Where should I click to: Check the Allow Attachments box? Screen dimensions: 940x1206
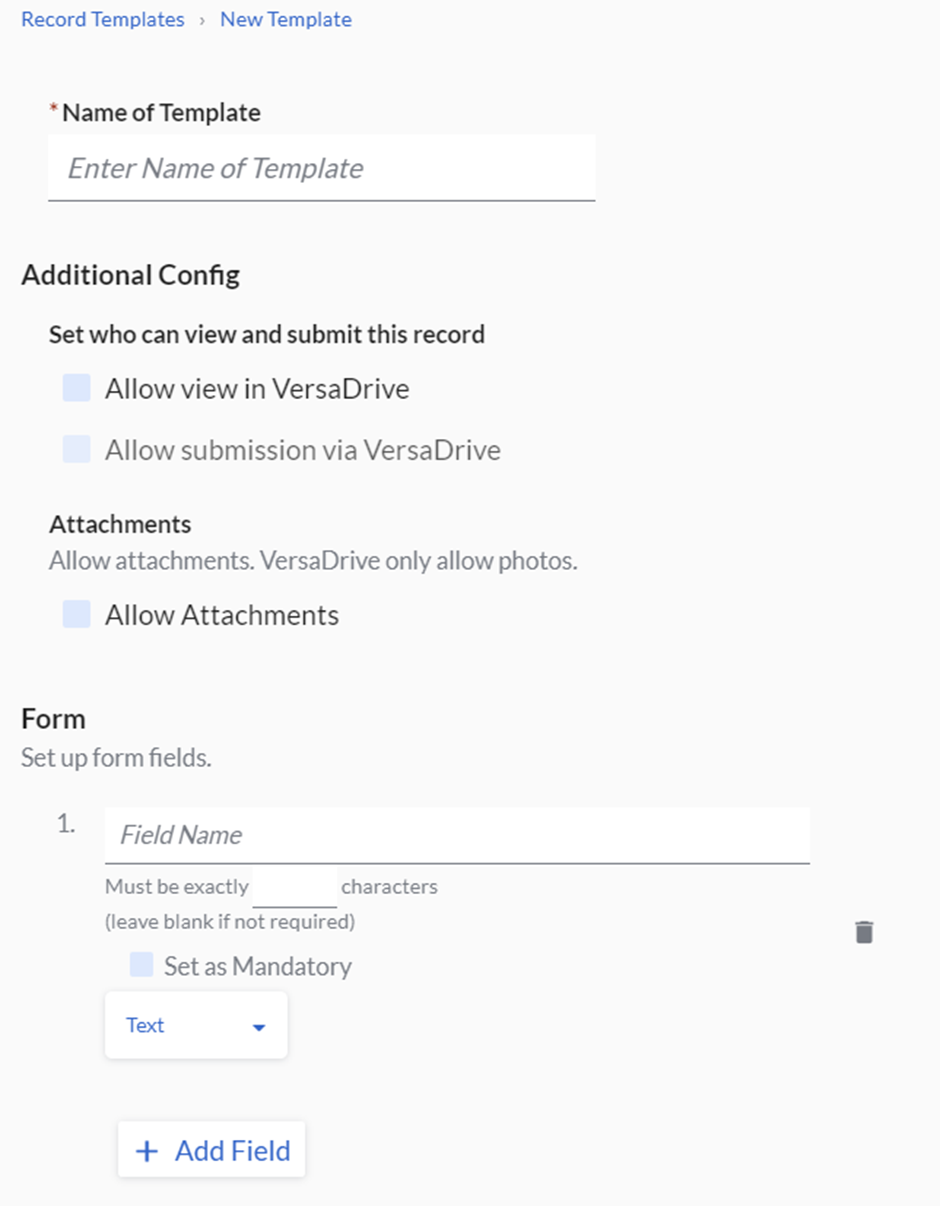77,614
